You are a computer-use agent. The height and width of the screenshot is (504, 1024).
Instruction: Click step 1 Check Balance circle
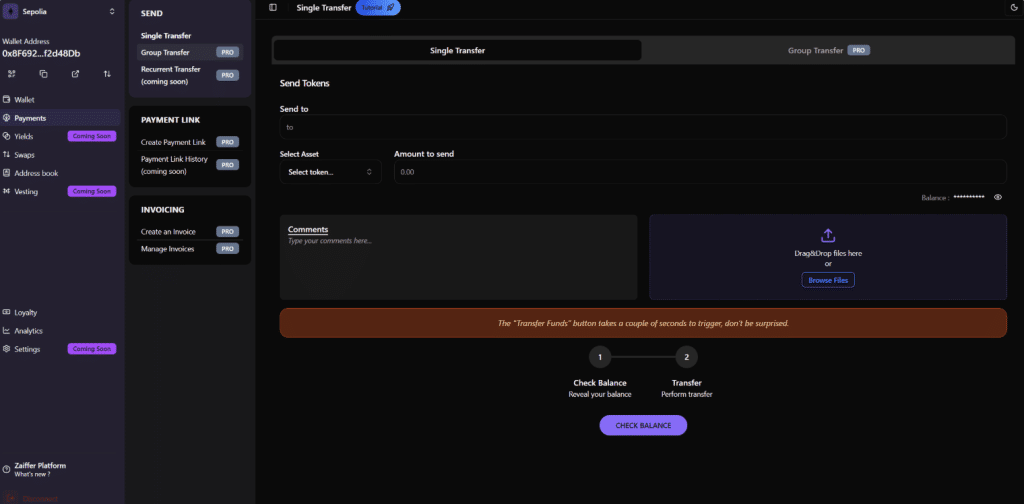coord(600,357)
